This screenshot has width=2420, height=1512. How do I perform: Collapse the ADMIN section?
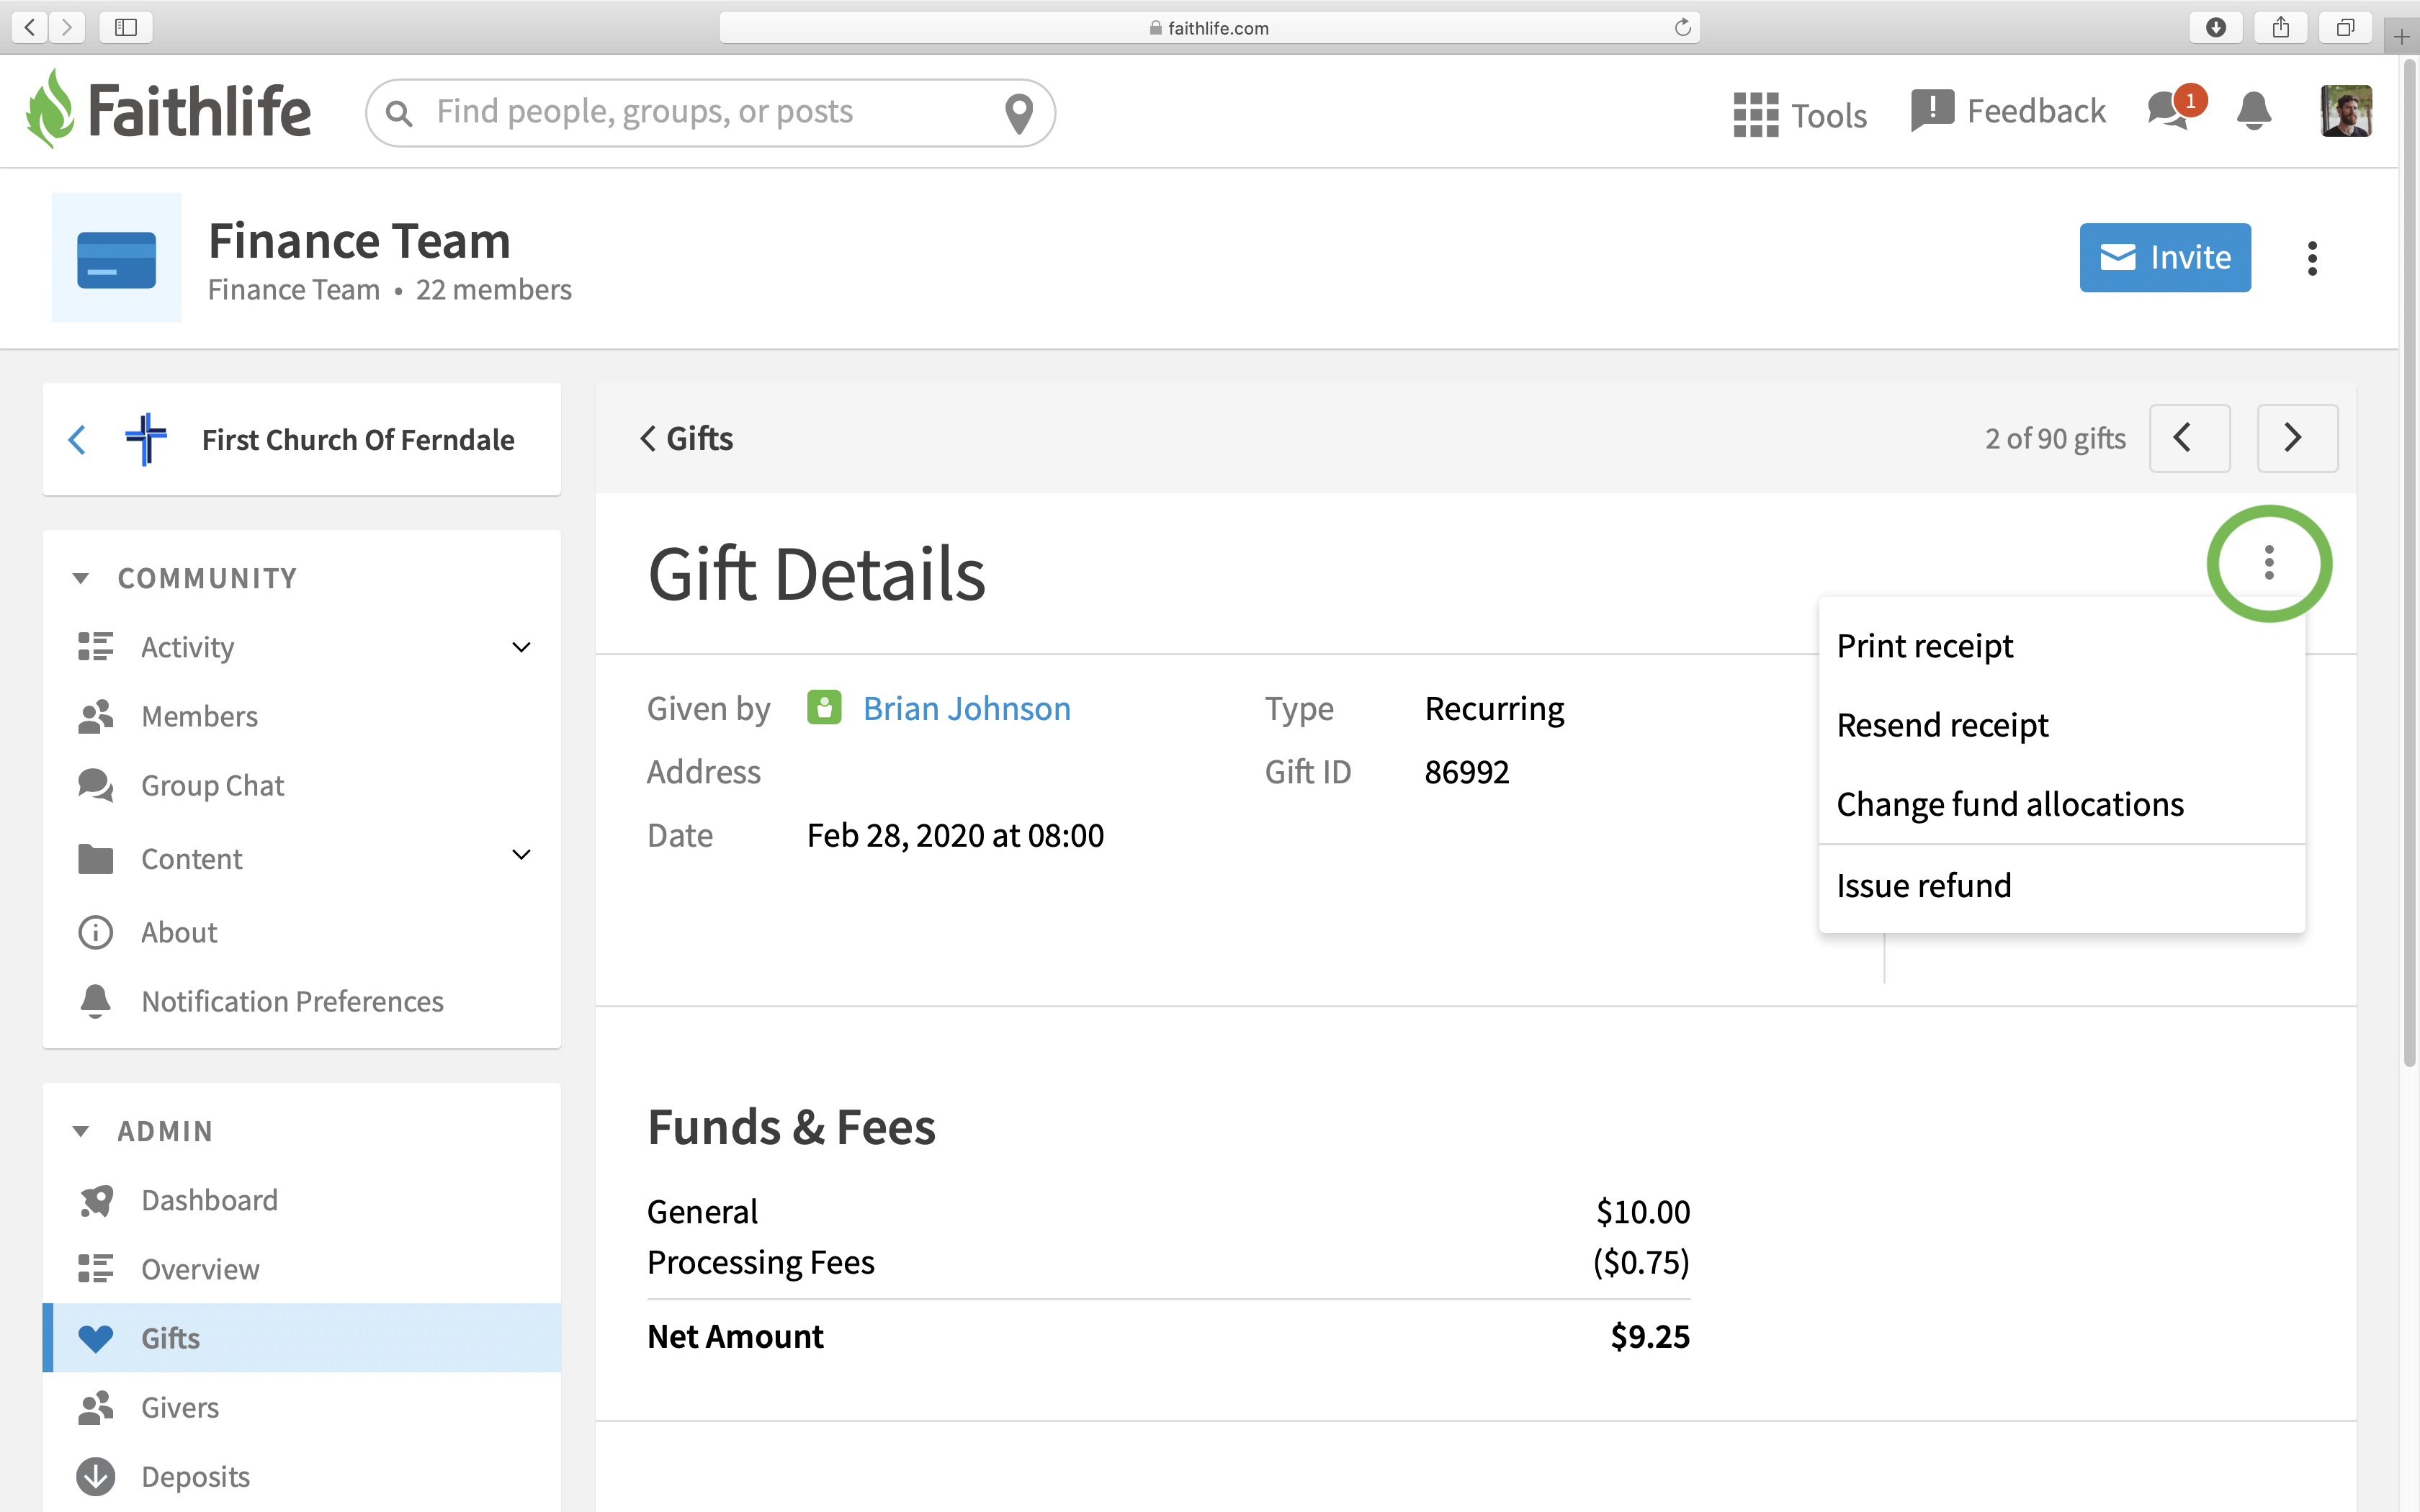pyautogui.click(x=81, y=1131)
